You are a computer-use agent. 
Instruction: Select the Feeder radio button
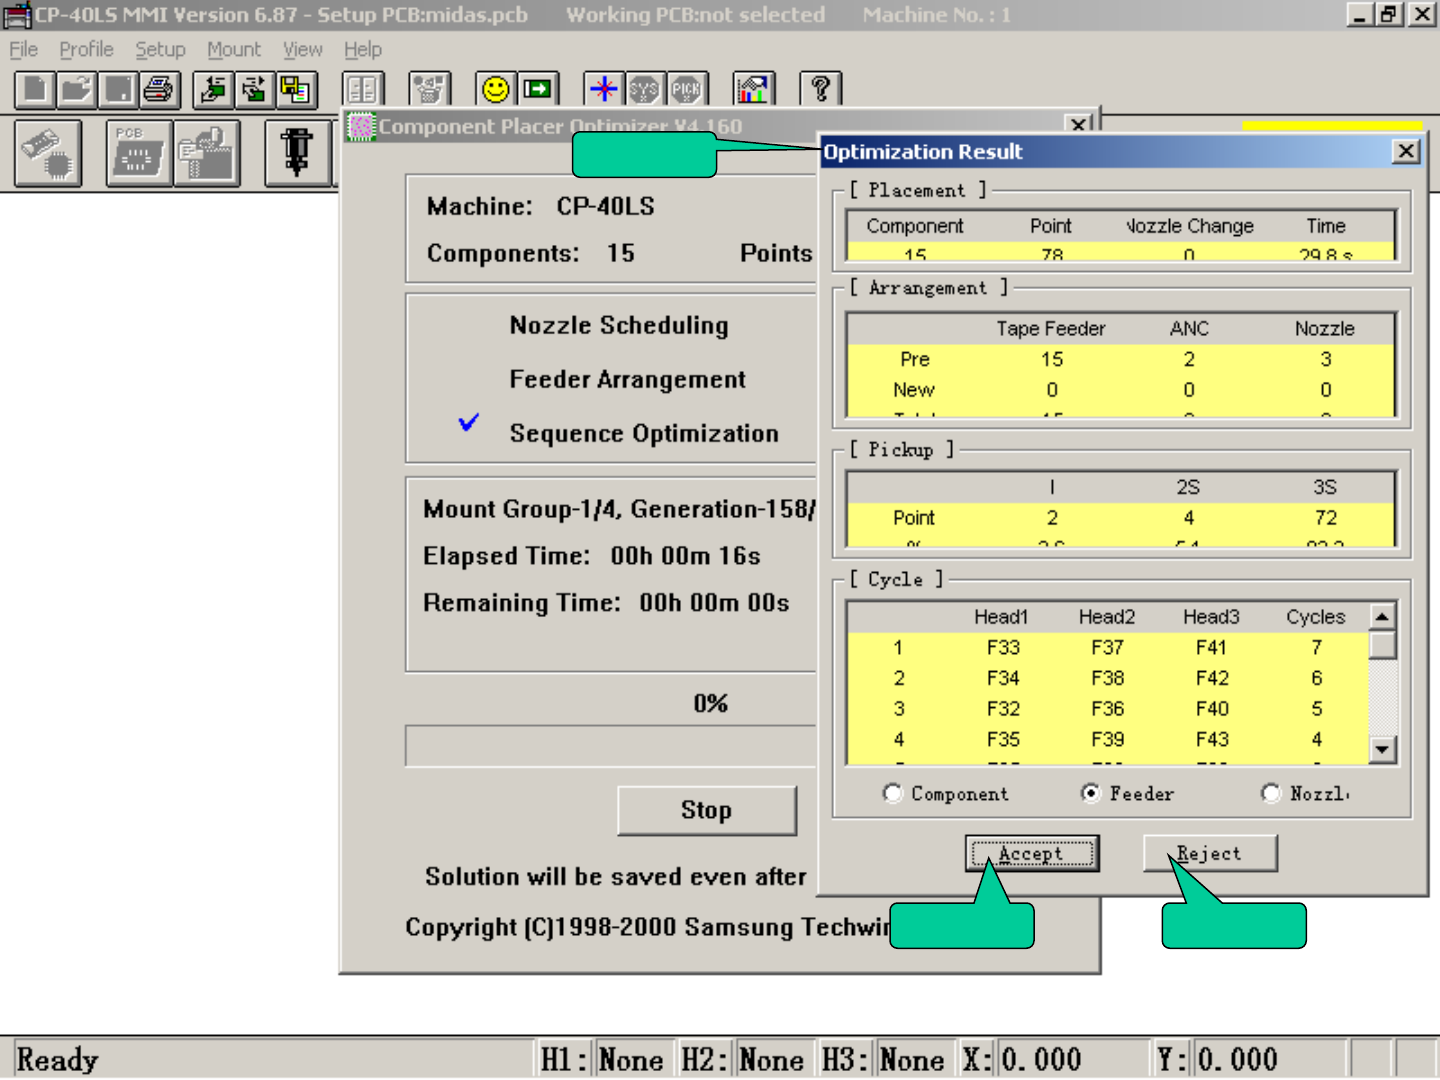(x=1091, y=793)
